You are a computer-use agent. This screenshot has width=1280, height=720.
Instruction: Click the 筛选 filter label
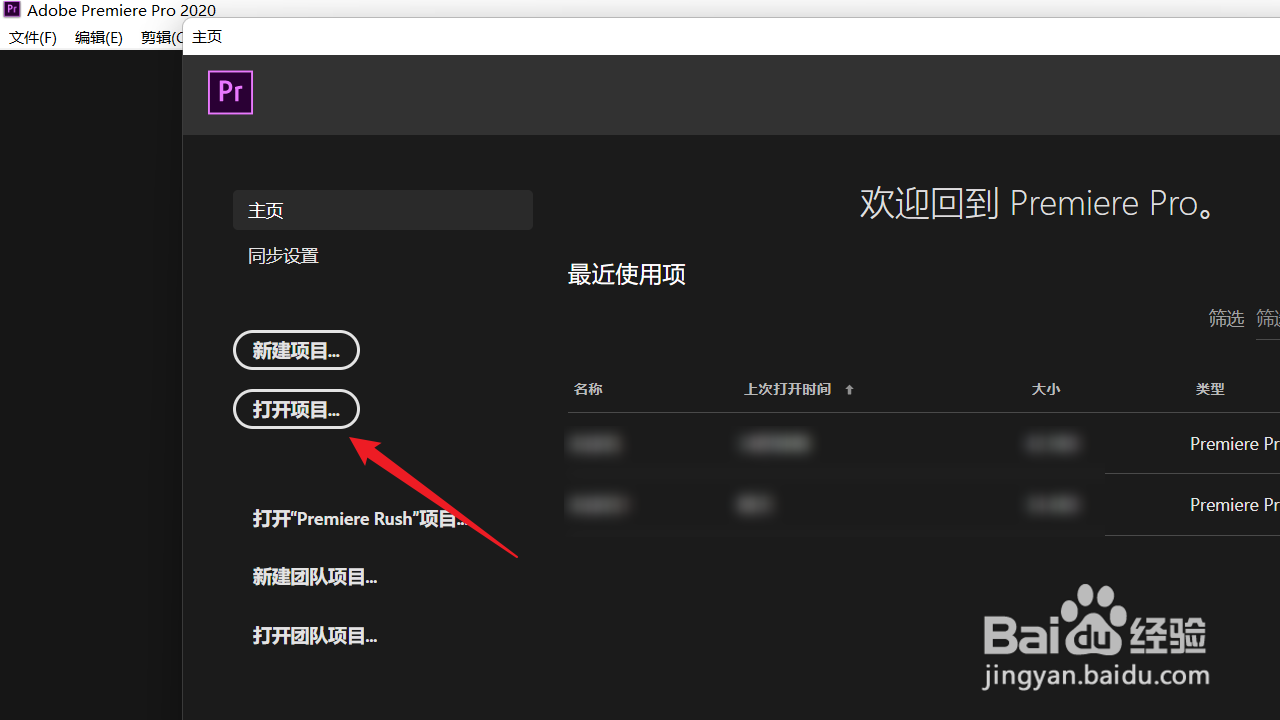coord(1226,318)
